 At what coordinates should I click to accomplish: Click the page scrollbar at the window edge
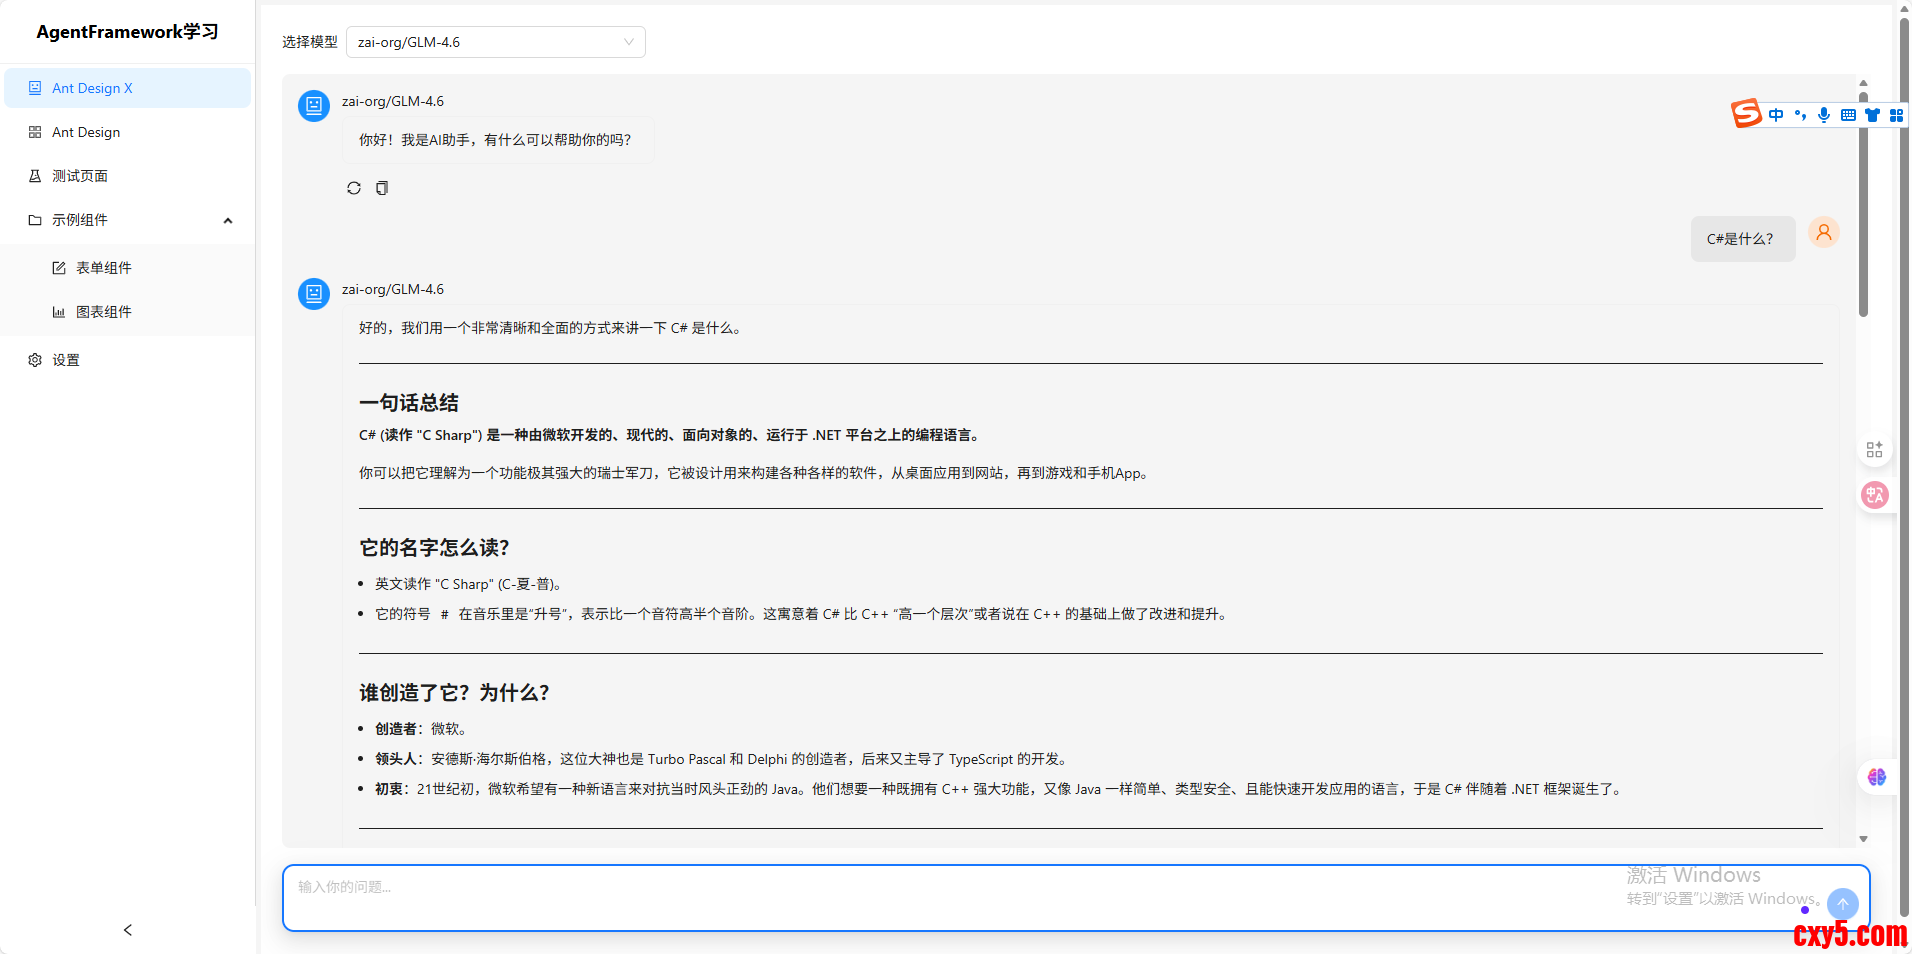click(1904, 468)
